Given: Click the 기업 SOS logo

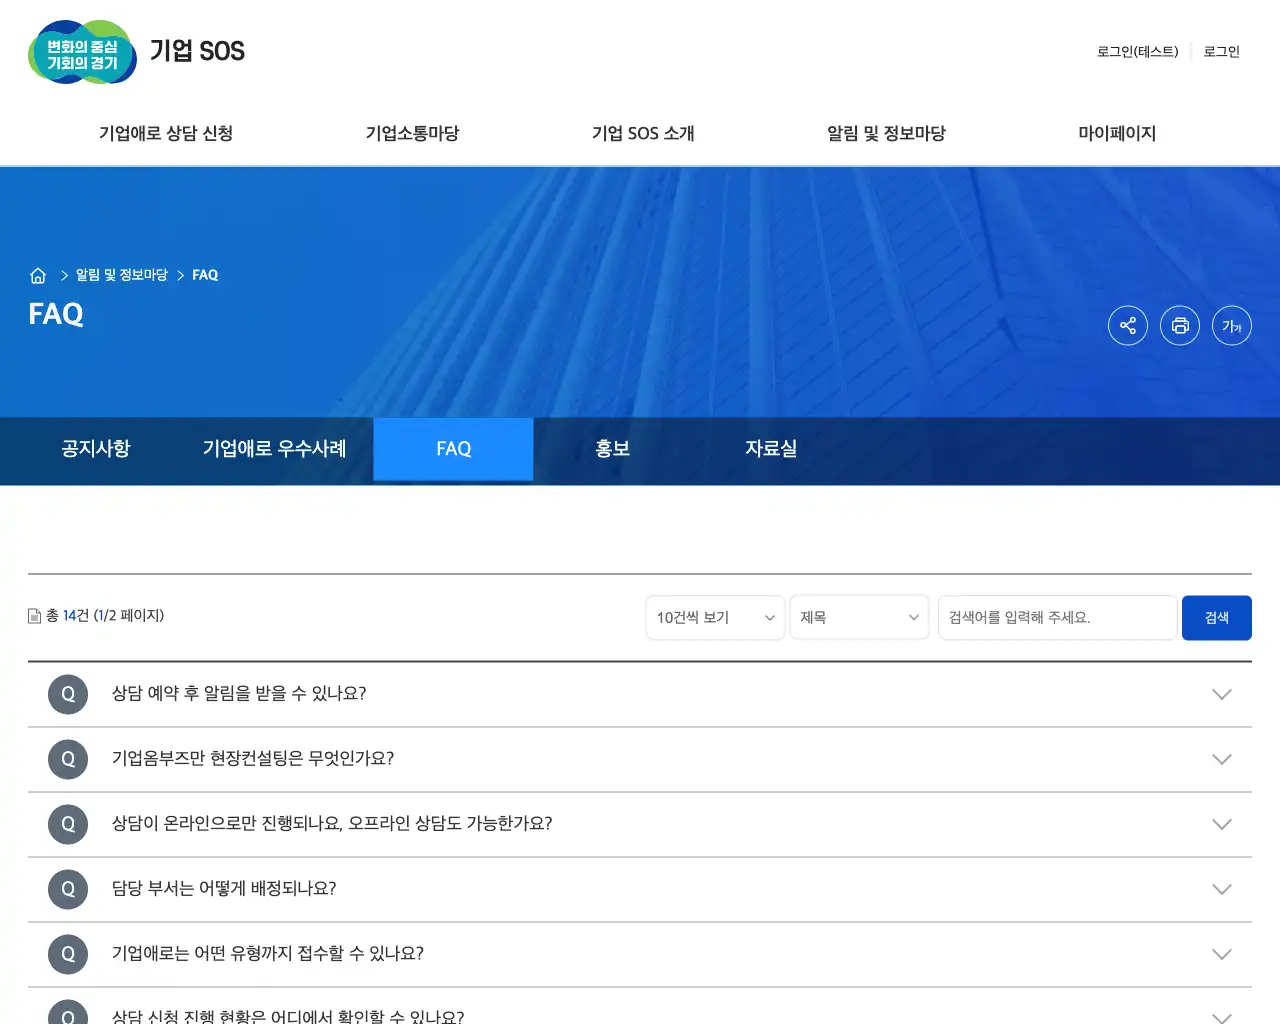Looking at the screenshot, I should 137,51.
